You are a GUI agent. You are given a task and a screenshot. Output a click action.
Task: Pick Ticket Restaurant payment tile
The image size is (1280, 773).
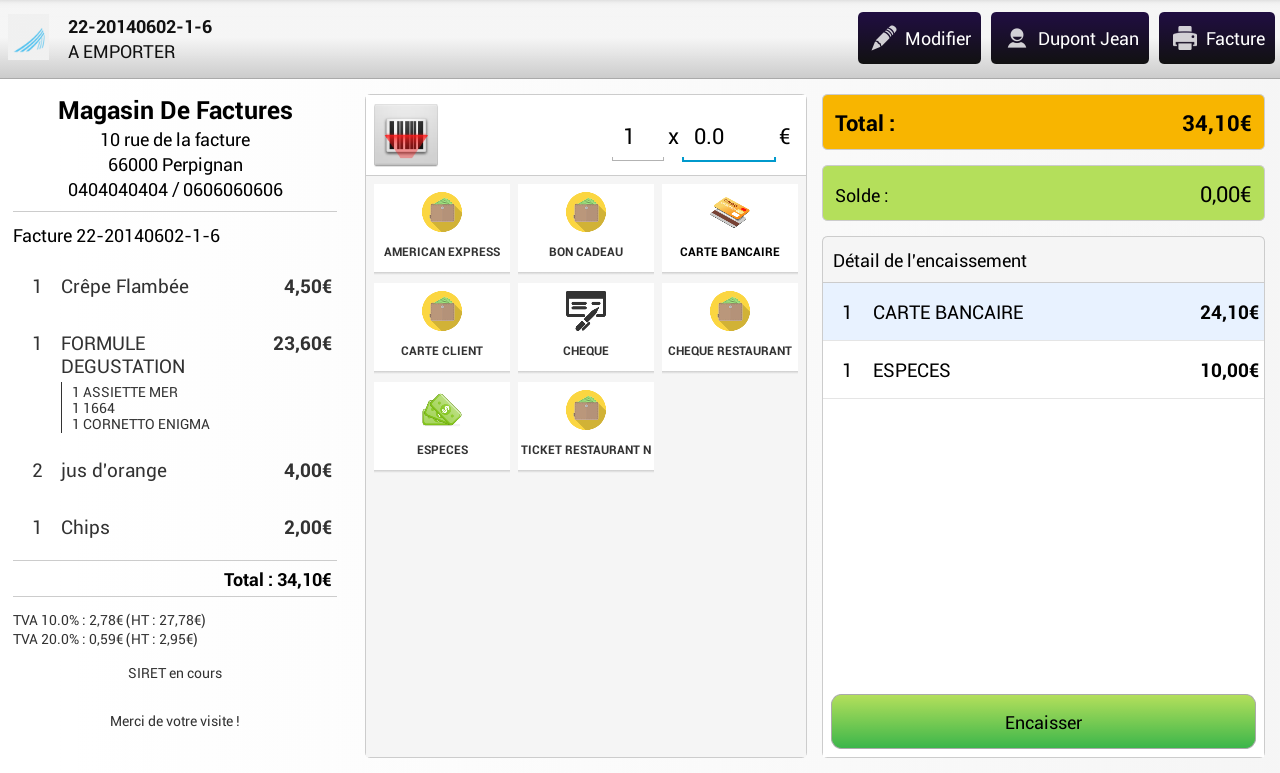point(586,425)
